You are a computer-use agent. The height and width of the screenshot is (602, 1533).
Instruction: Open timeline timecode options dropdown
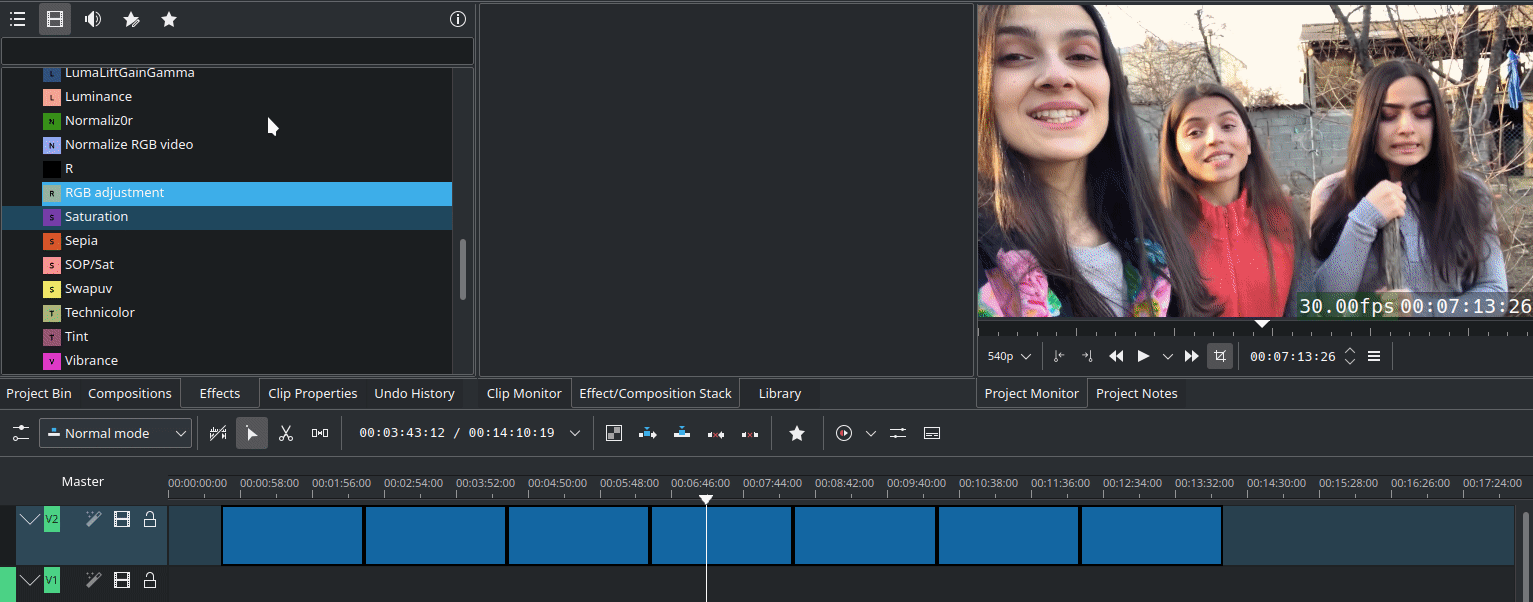575,433
